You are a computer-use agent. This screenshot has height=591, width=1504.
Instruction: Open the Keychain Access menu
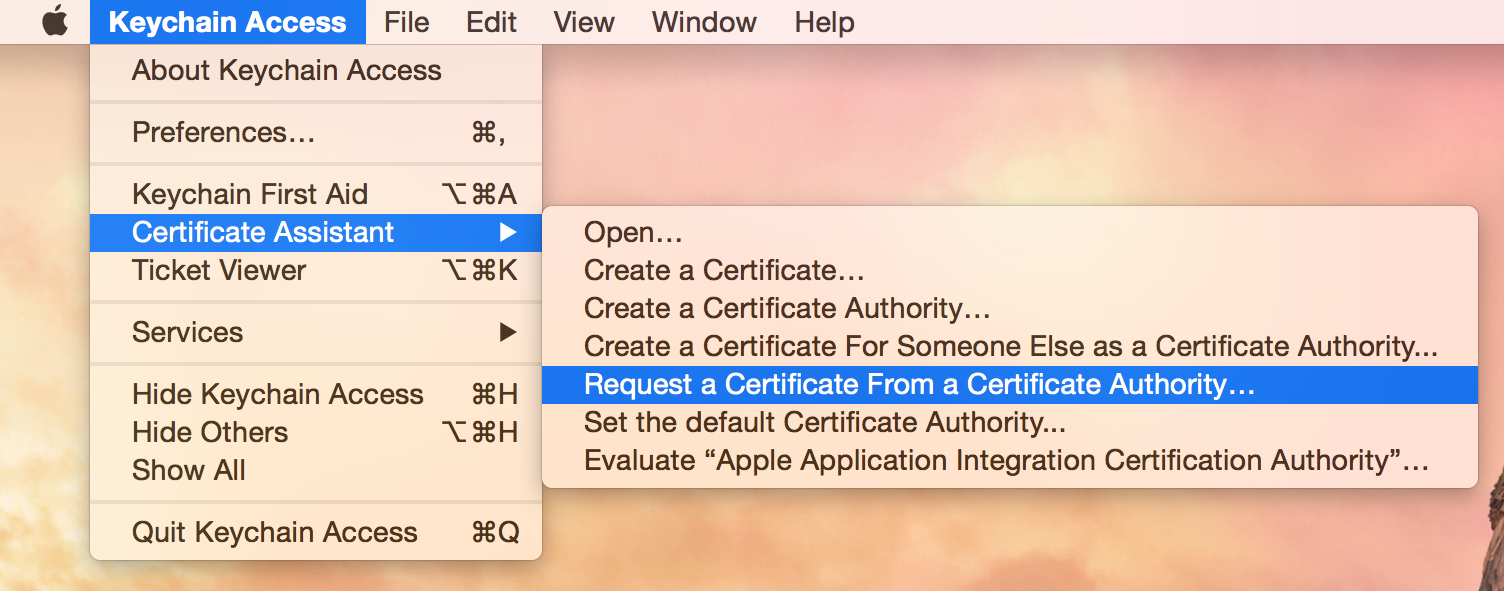228,21
